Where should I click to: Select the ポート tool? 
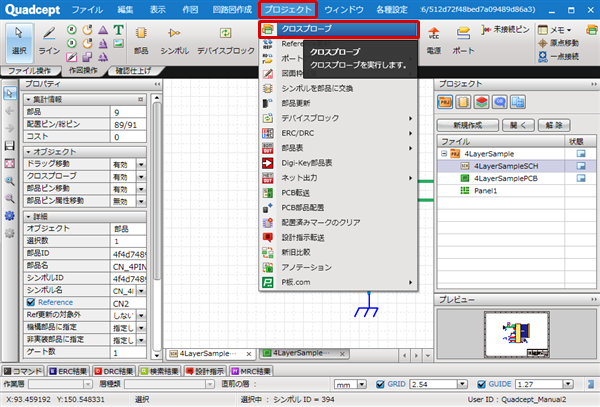click(x=463, y=41)
